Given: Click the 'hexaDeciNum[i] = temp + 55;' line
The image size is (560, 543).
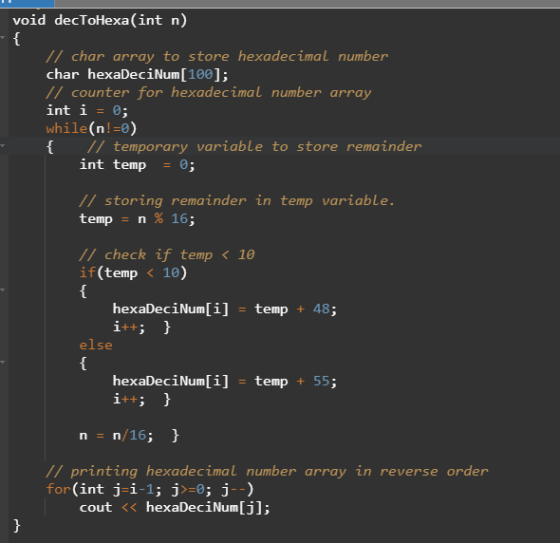Looking at the screenshot, I should [225, 381].
